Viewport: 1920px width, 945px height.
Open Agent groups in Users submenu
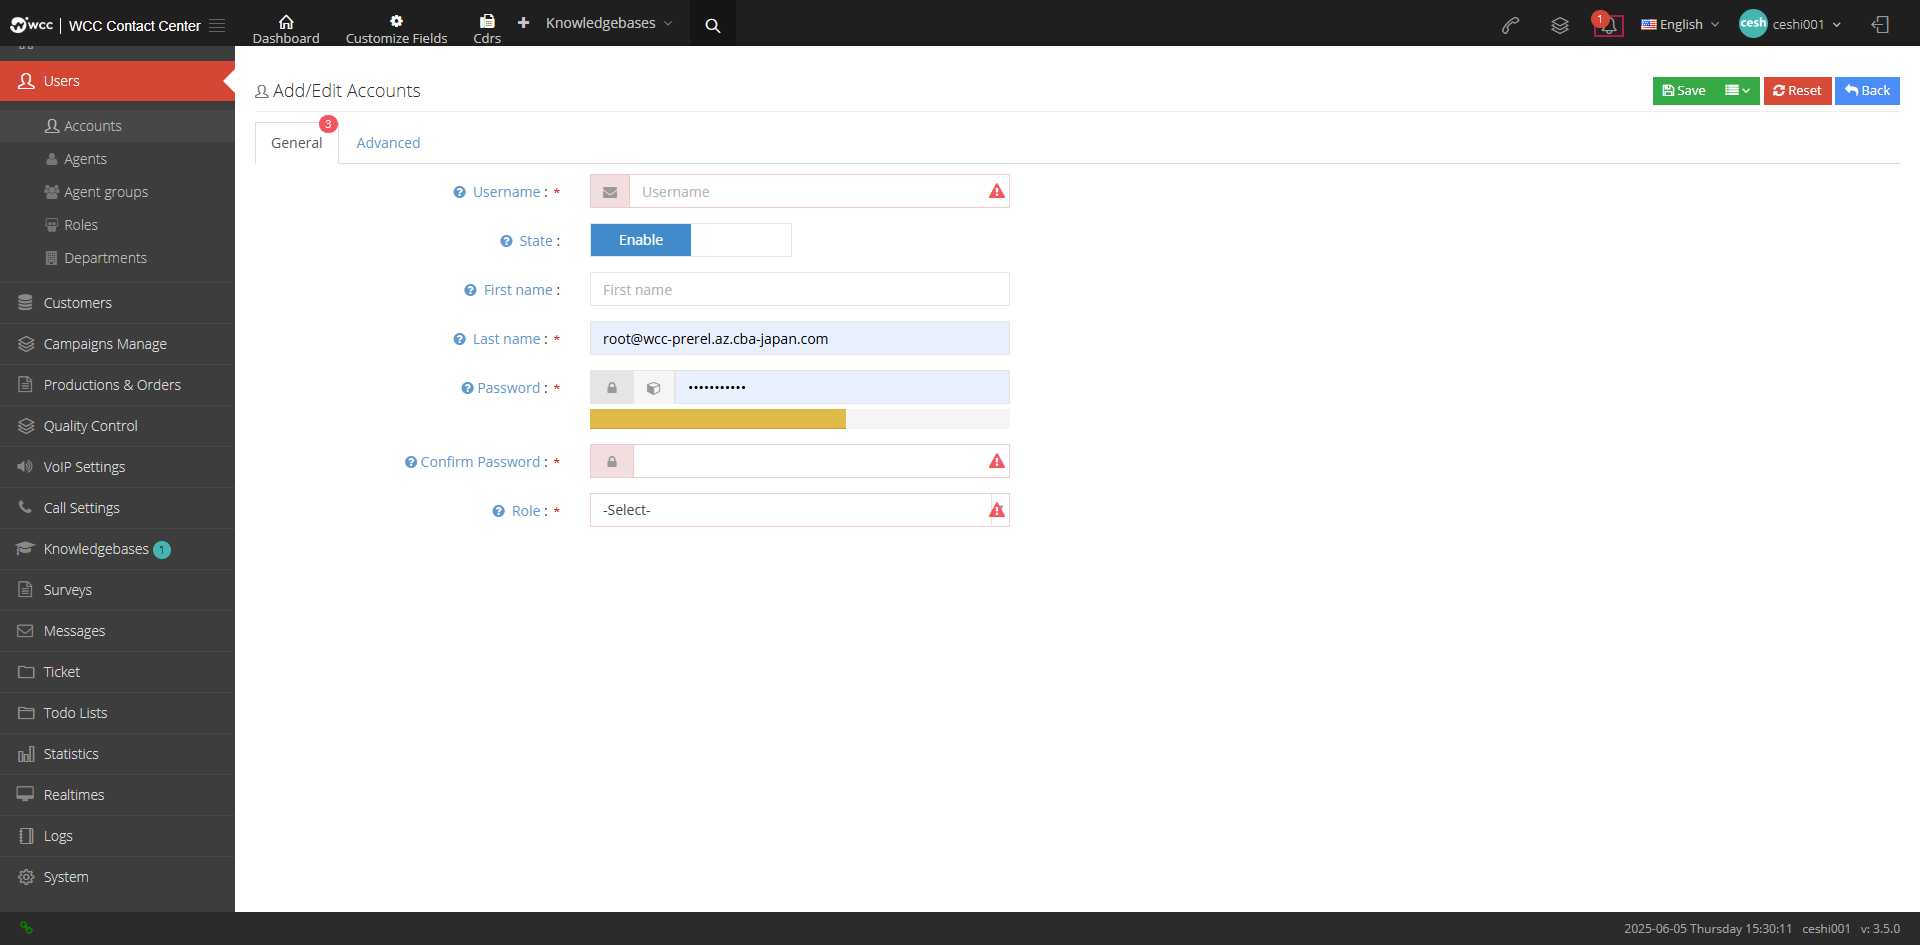coord(117,192)
